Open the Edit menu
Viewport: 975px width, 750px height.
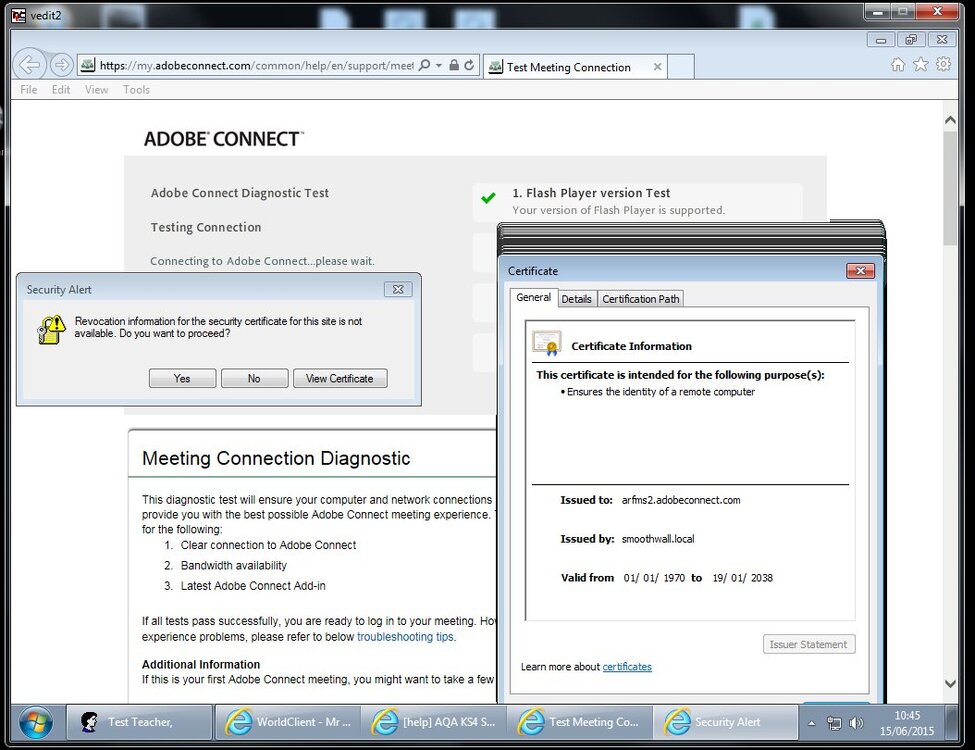(x=61, y=90)
